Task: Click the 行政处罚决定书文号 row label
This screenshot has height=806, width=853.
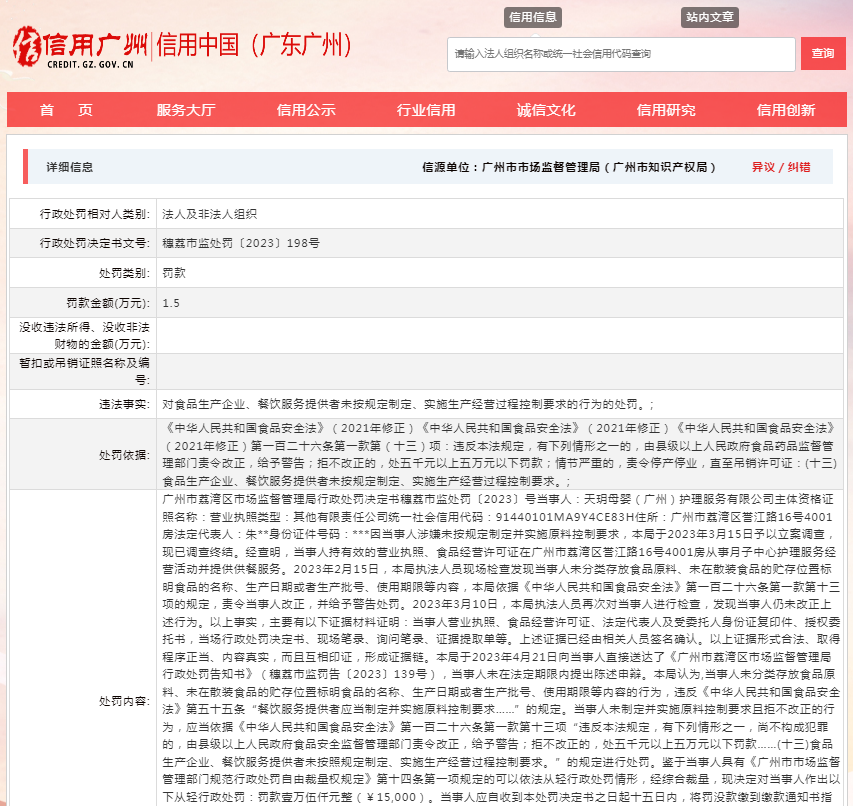Action: (95, 243)
